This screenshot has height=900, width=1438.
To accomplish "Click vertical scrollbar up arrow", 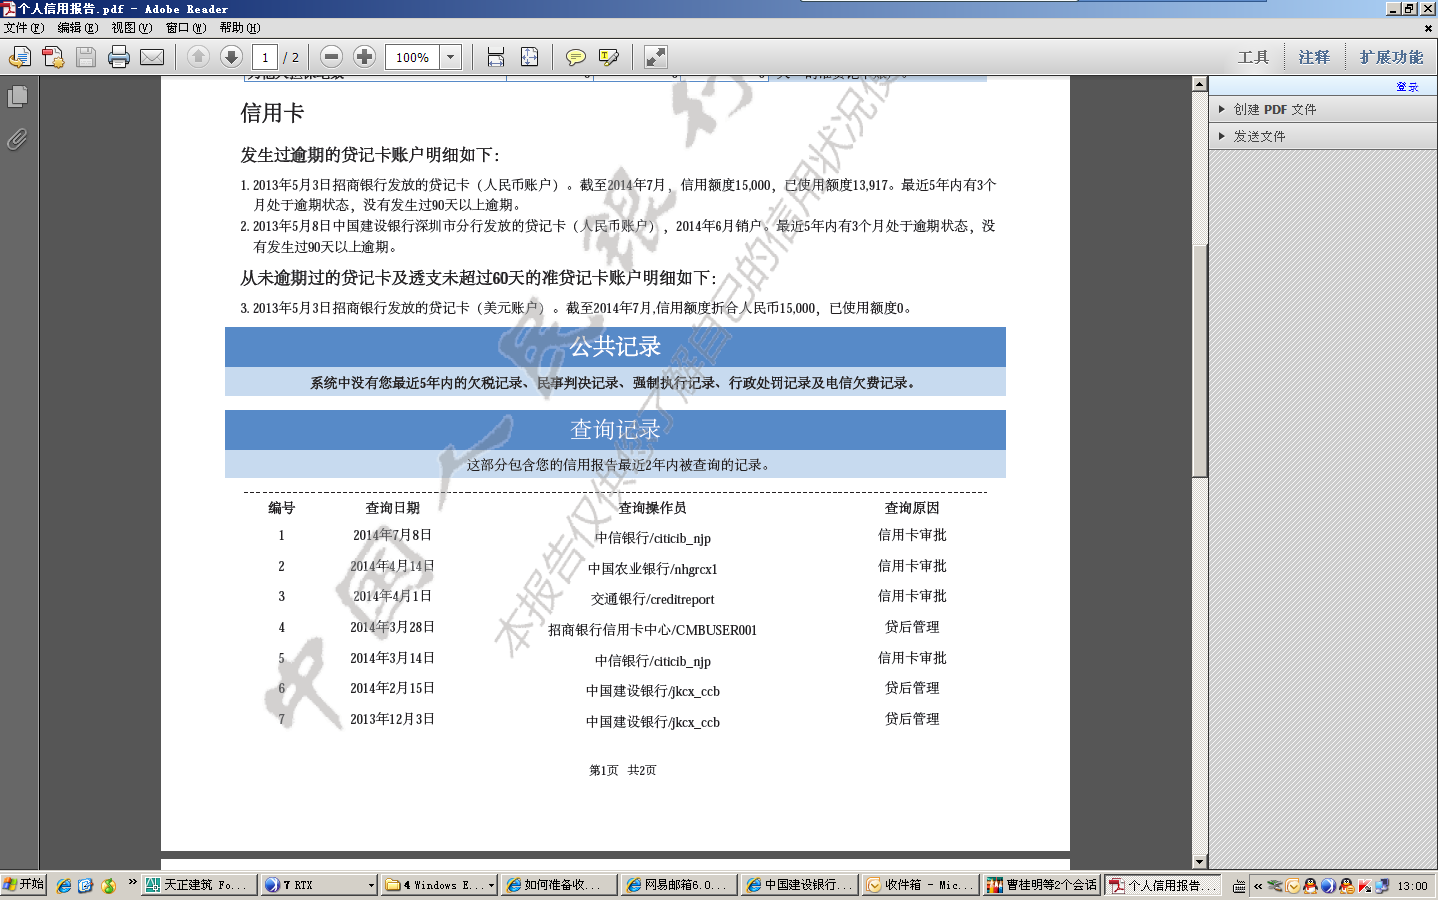I will click(1200, 84).
